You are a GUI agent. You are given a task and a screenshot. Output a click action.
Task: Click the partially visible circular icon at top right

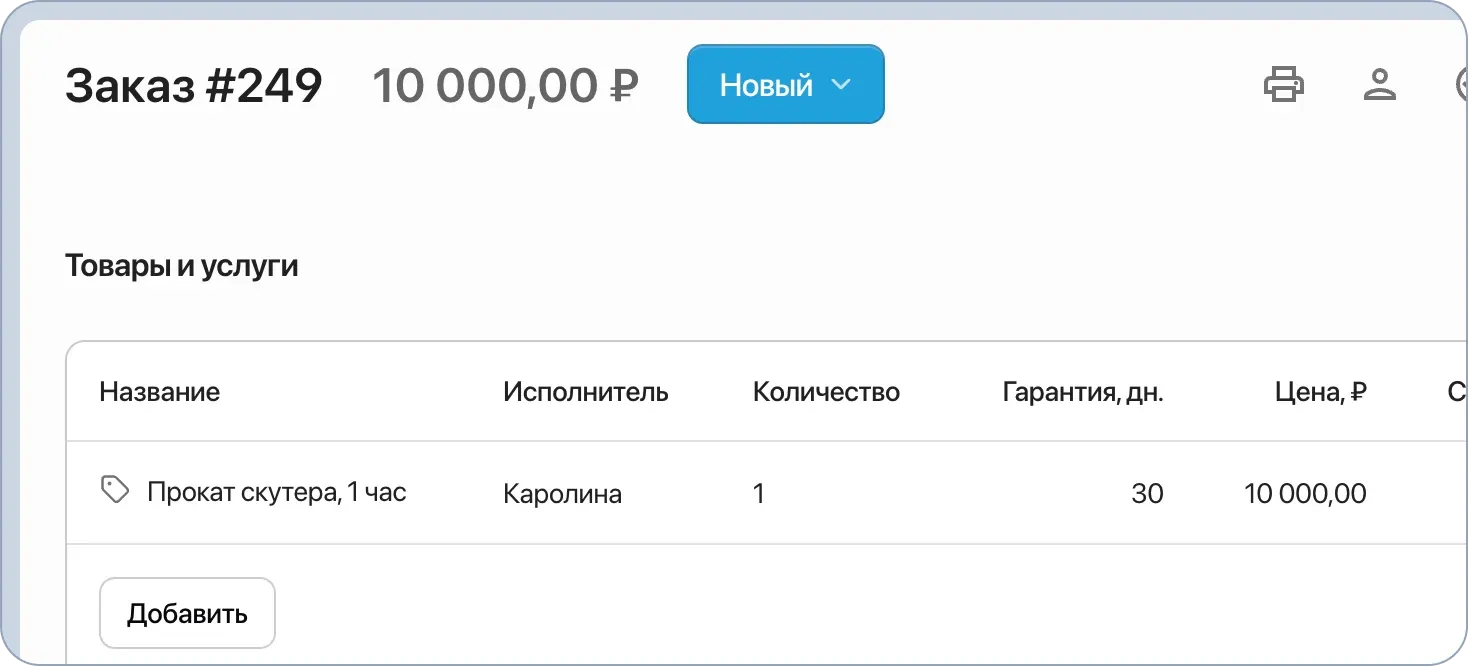tap(1462, 84)
